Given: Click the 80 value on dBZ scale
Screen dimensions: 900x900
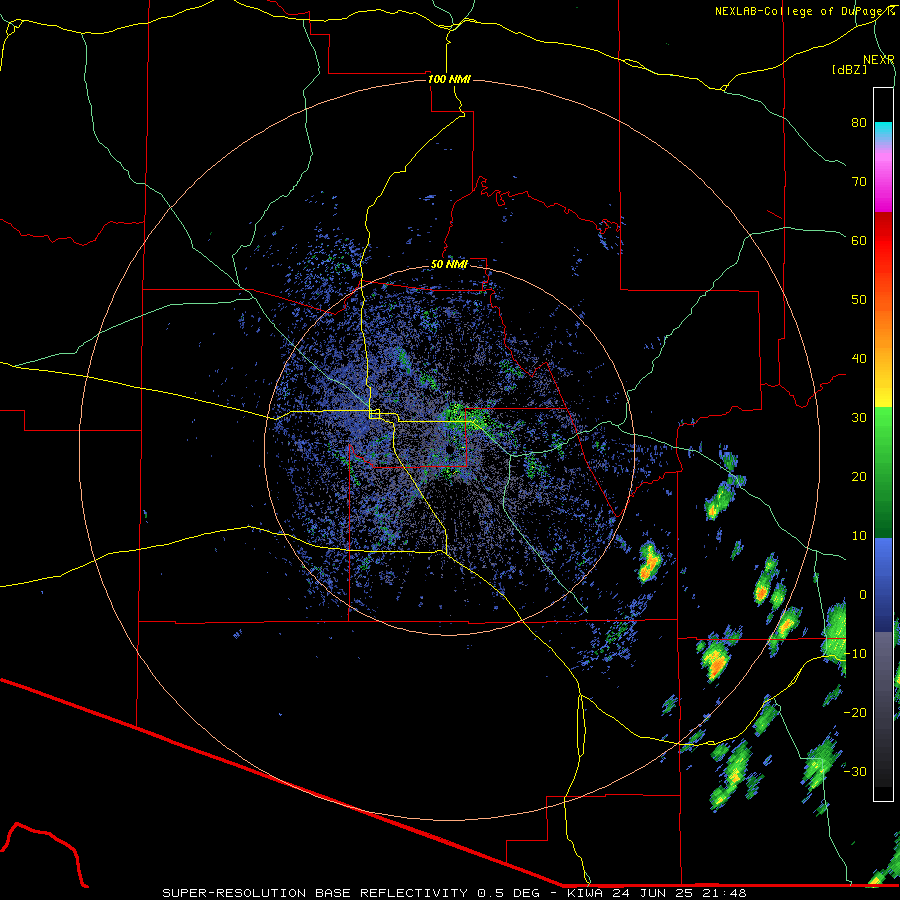Looking at the screenshot, I should pyautogui.click(x=859, y=122).
